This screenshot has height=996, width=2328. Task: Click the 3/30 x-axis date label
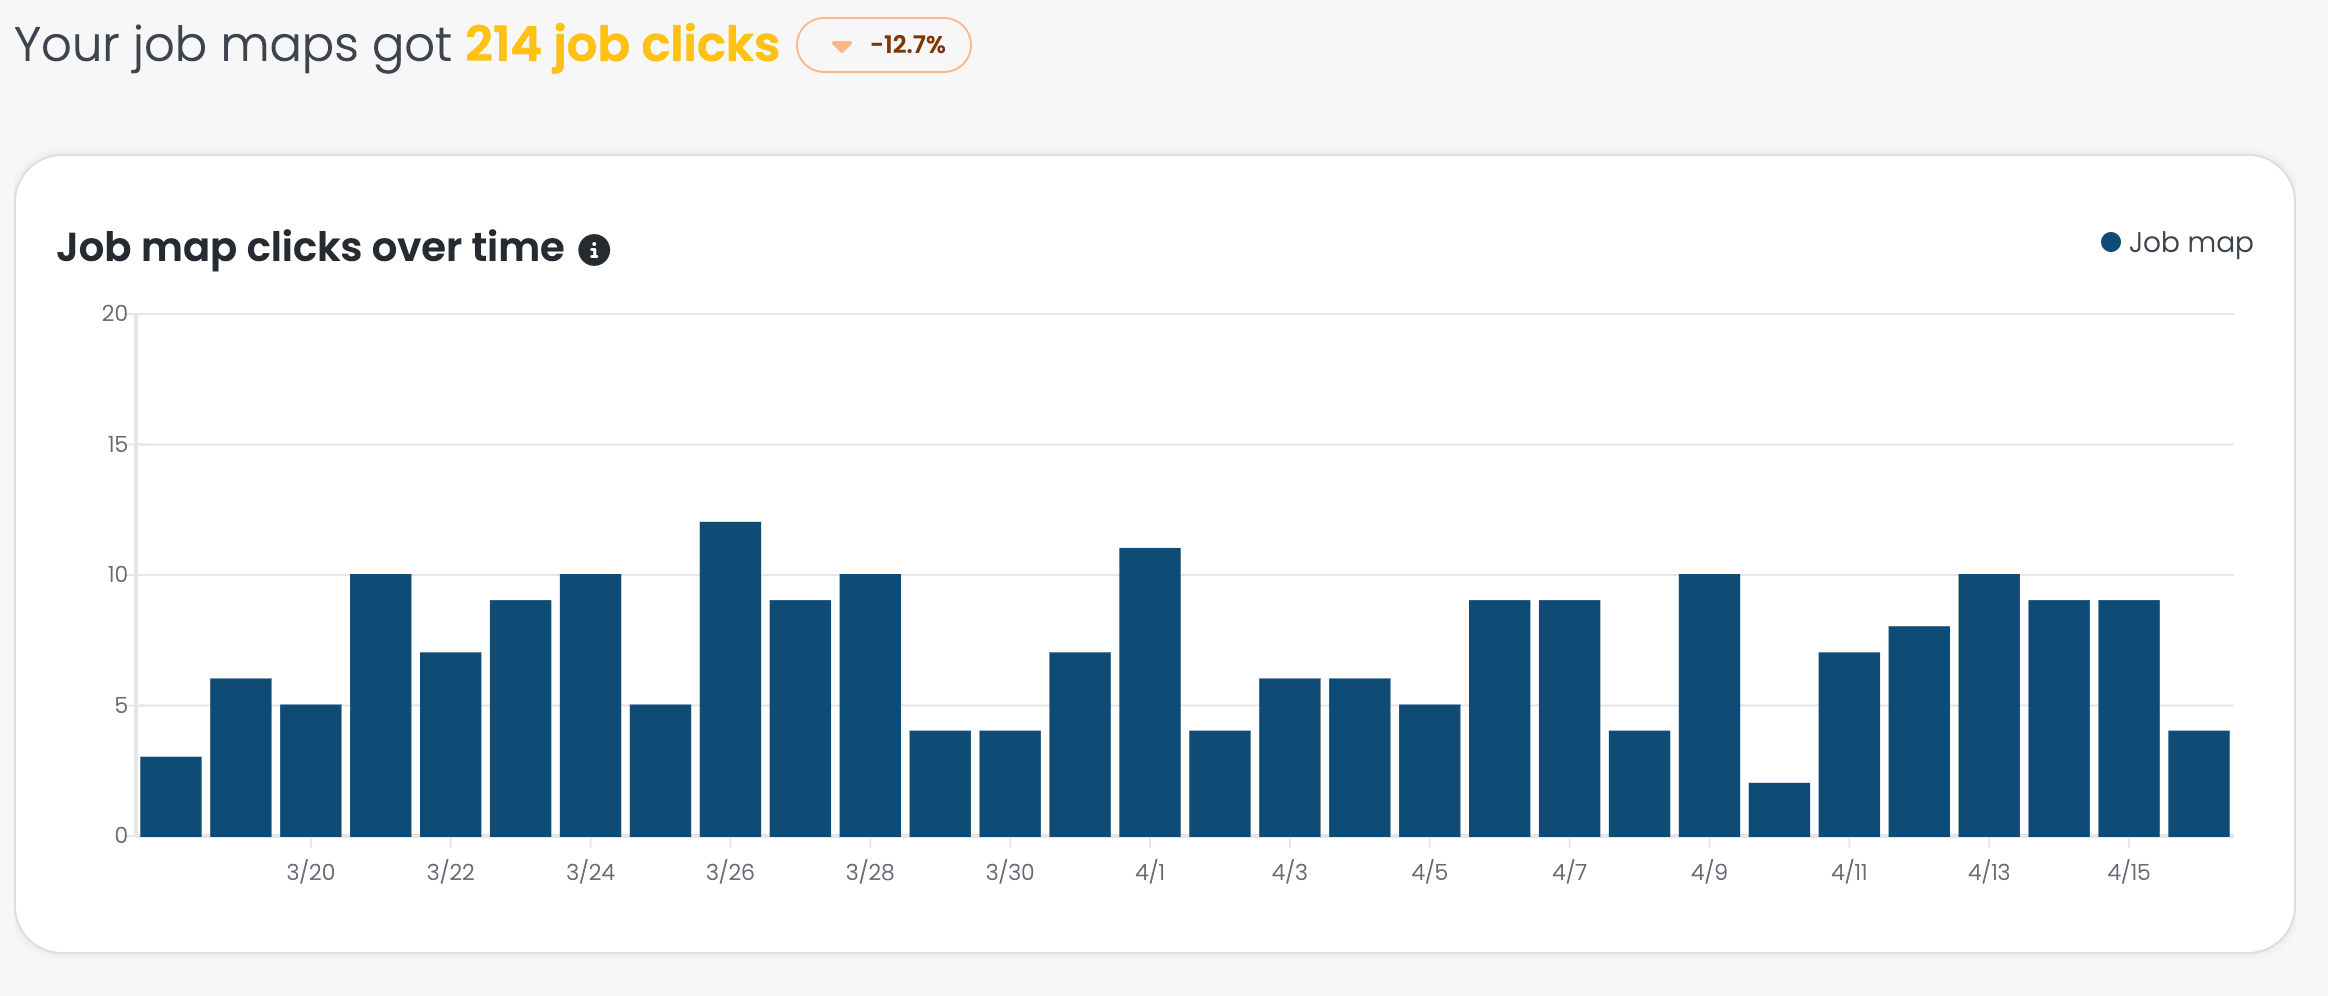[1010, 872]
